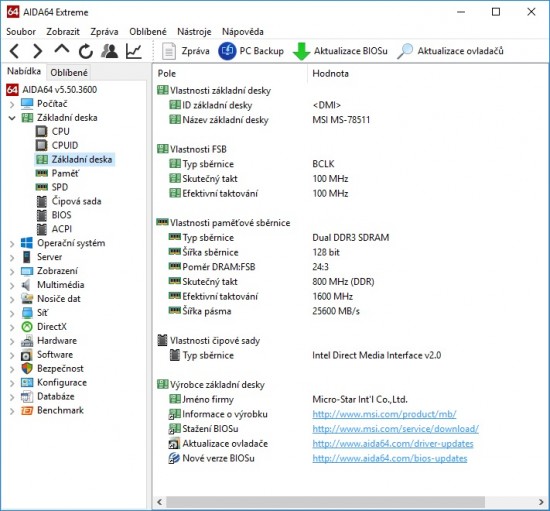Click the users icon in toolbar
Image resolution: width=550 pixels, height=511 pixels.
point(109,51)
